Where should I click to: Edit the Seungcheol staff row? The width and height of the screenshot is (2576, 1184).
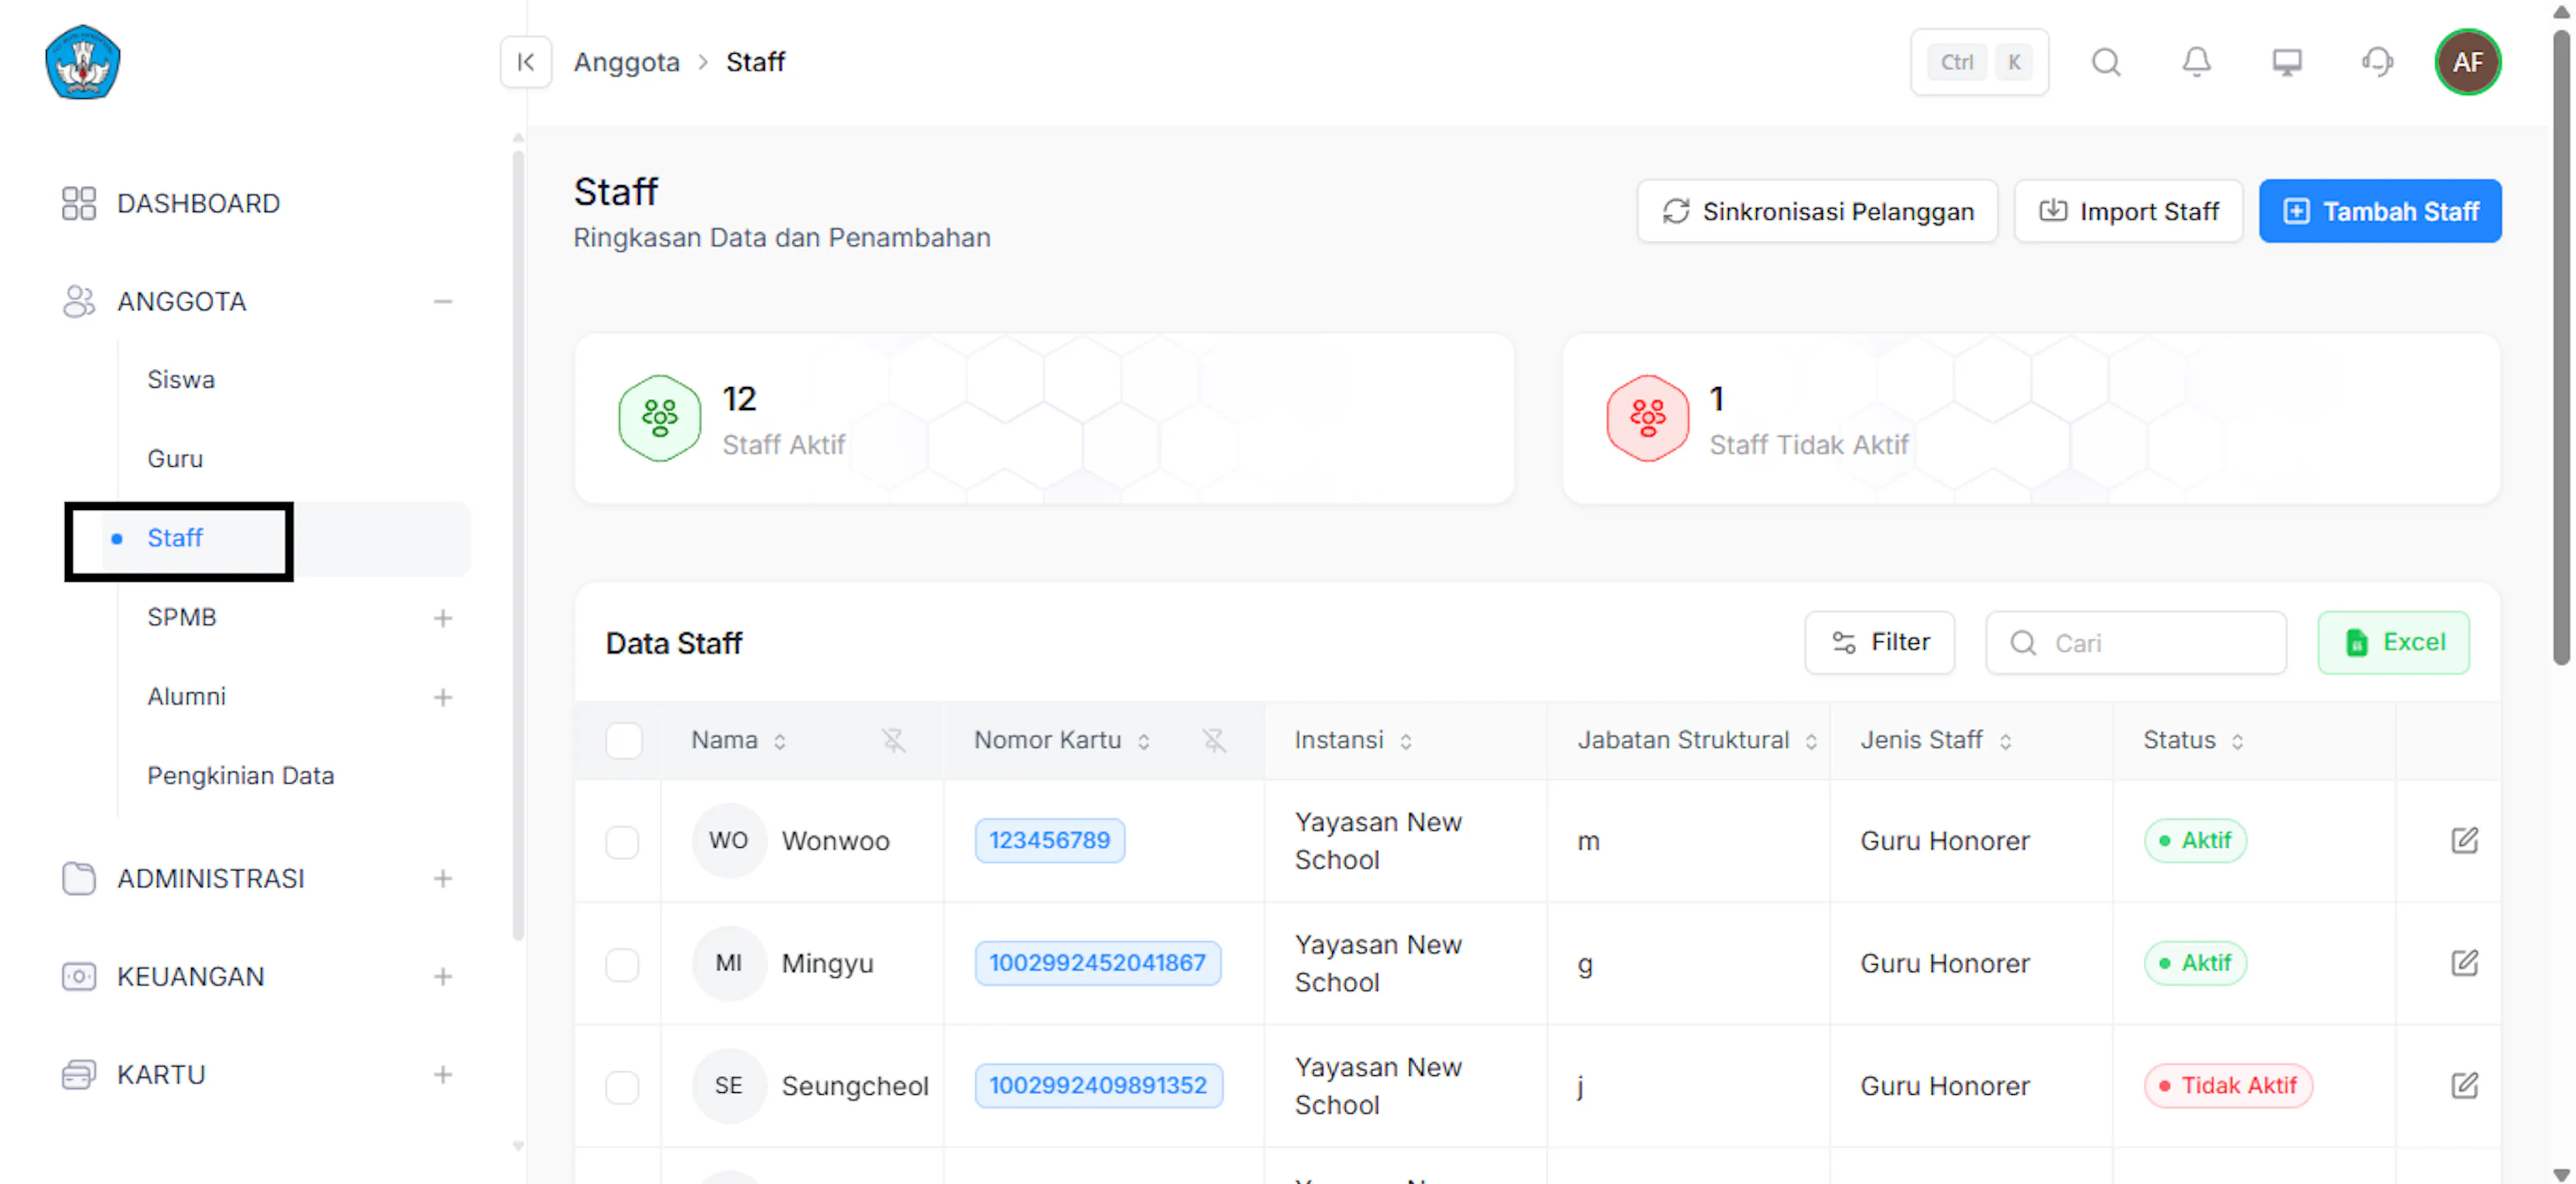point(2465,1085)
